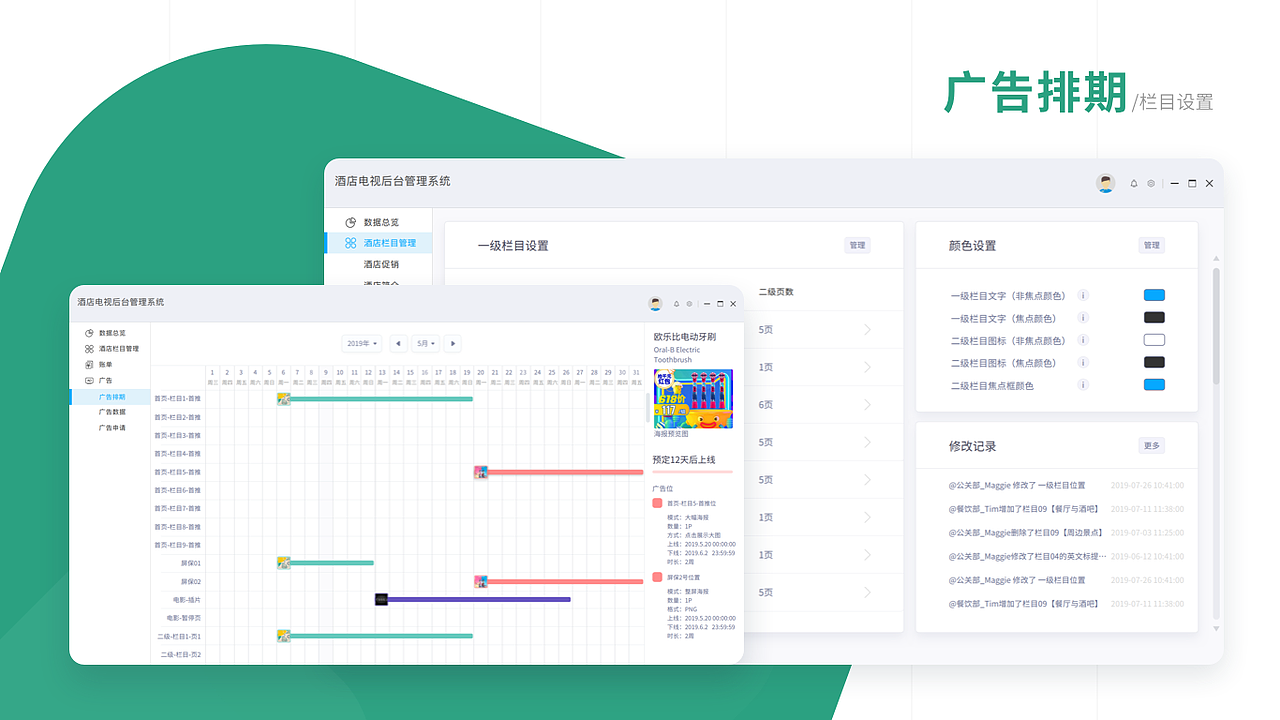
Task: Click back window vertical scrollbar
Action: [1216, 325]
